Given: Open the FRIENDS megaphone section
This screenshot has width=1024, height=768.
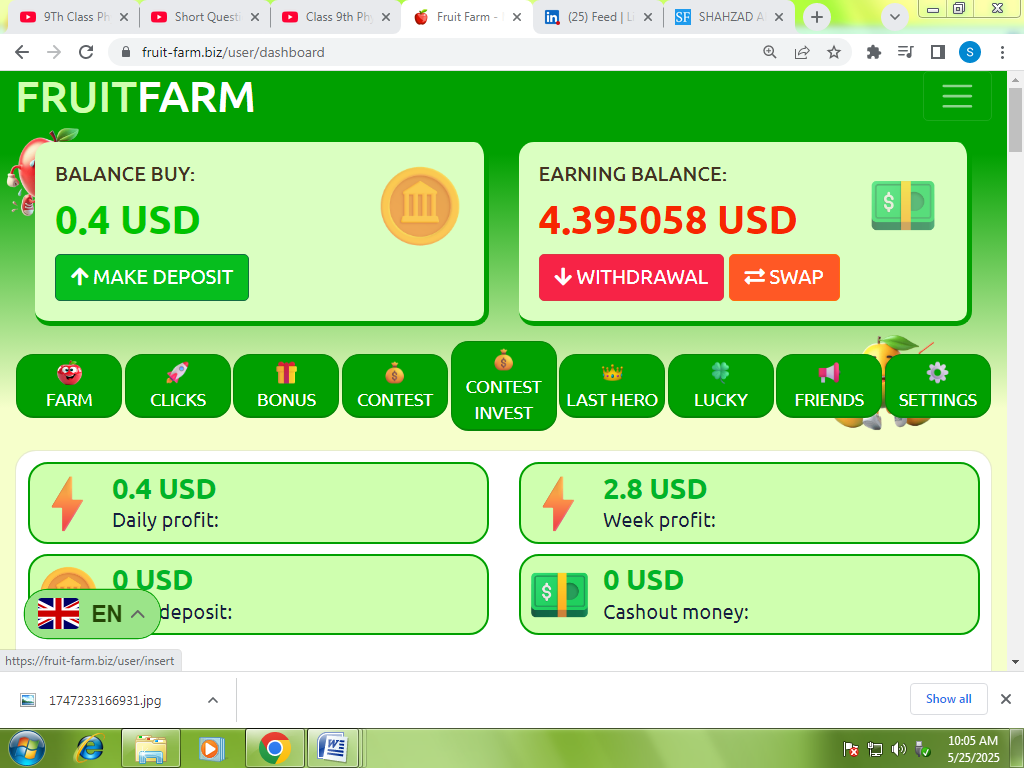Looking at the screenshot, I should pyautogui.click(x=829, y=386).
